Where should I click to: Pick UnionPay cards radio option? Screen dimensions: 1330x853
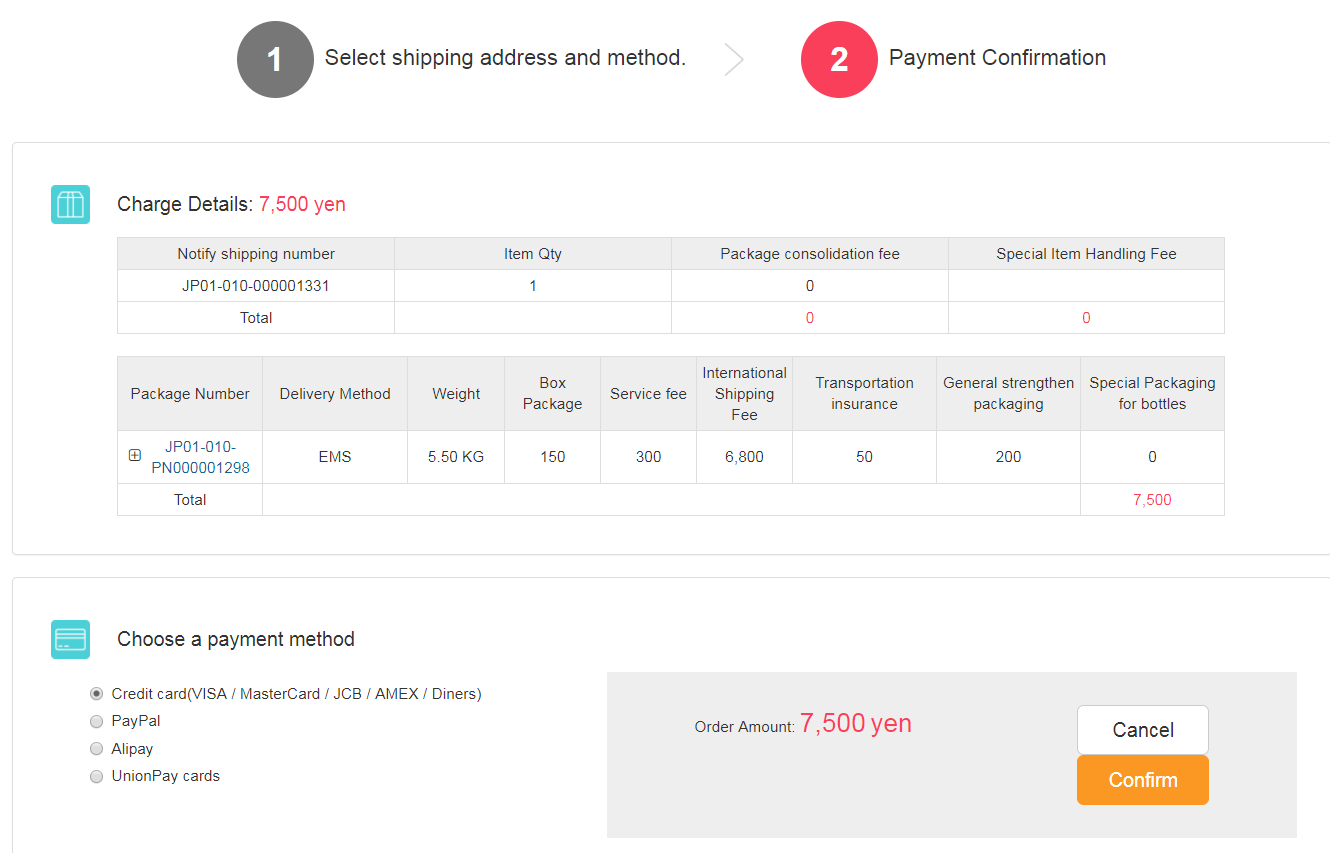coord(96,776)
